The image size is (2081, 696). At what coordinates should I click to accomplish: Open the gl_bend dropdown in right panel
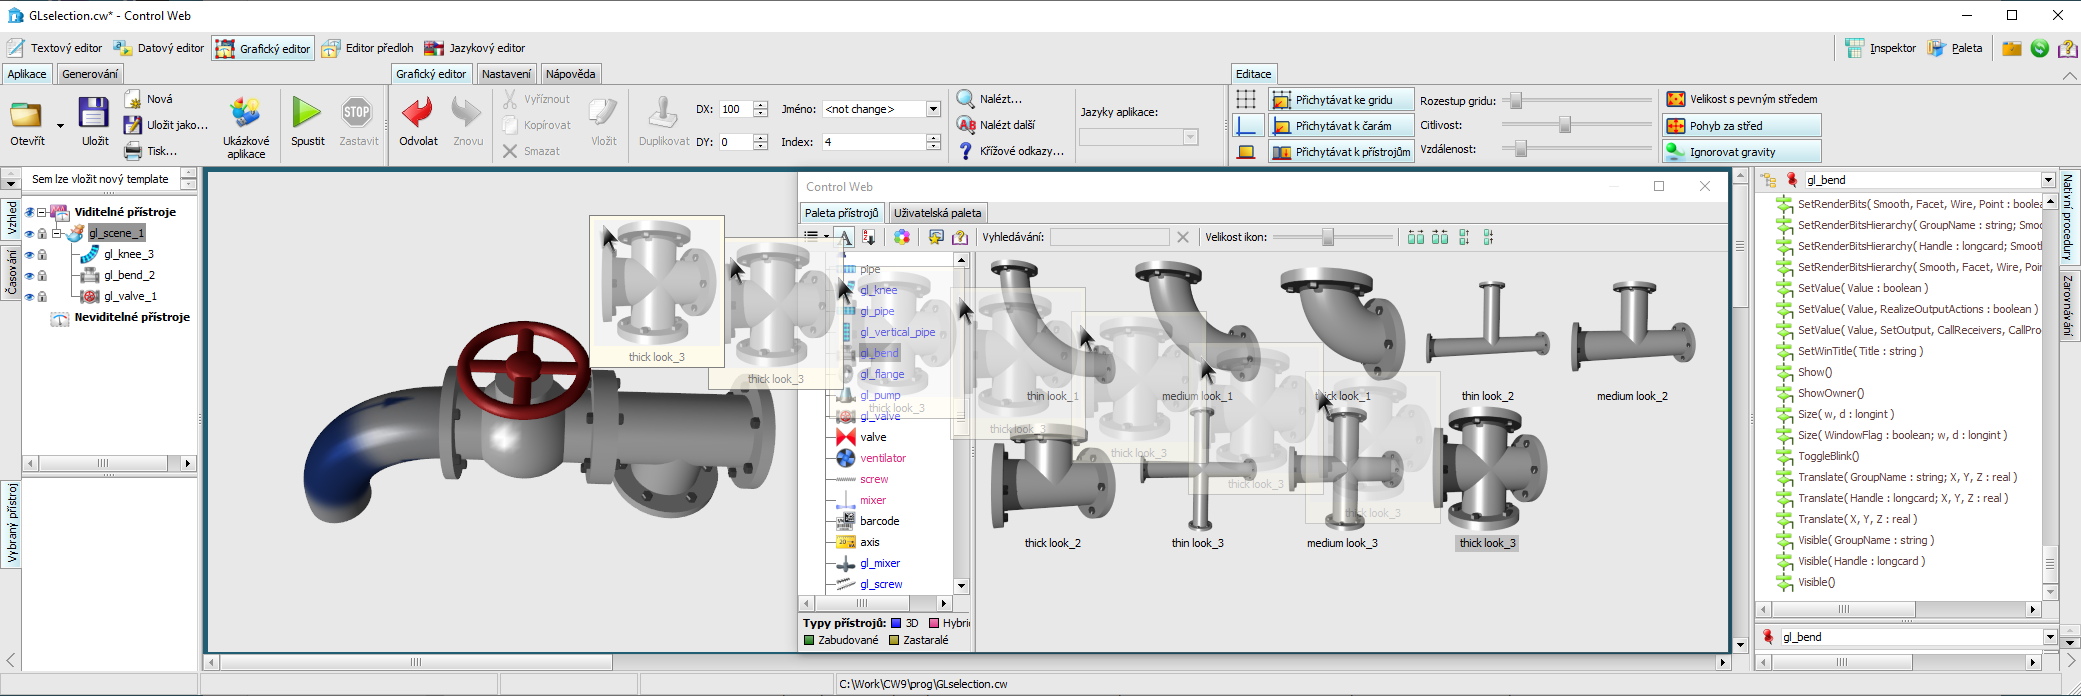coord(2048,180)
